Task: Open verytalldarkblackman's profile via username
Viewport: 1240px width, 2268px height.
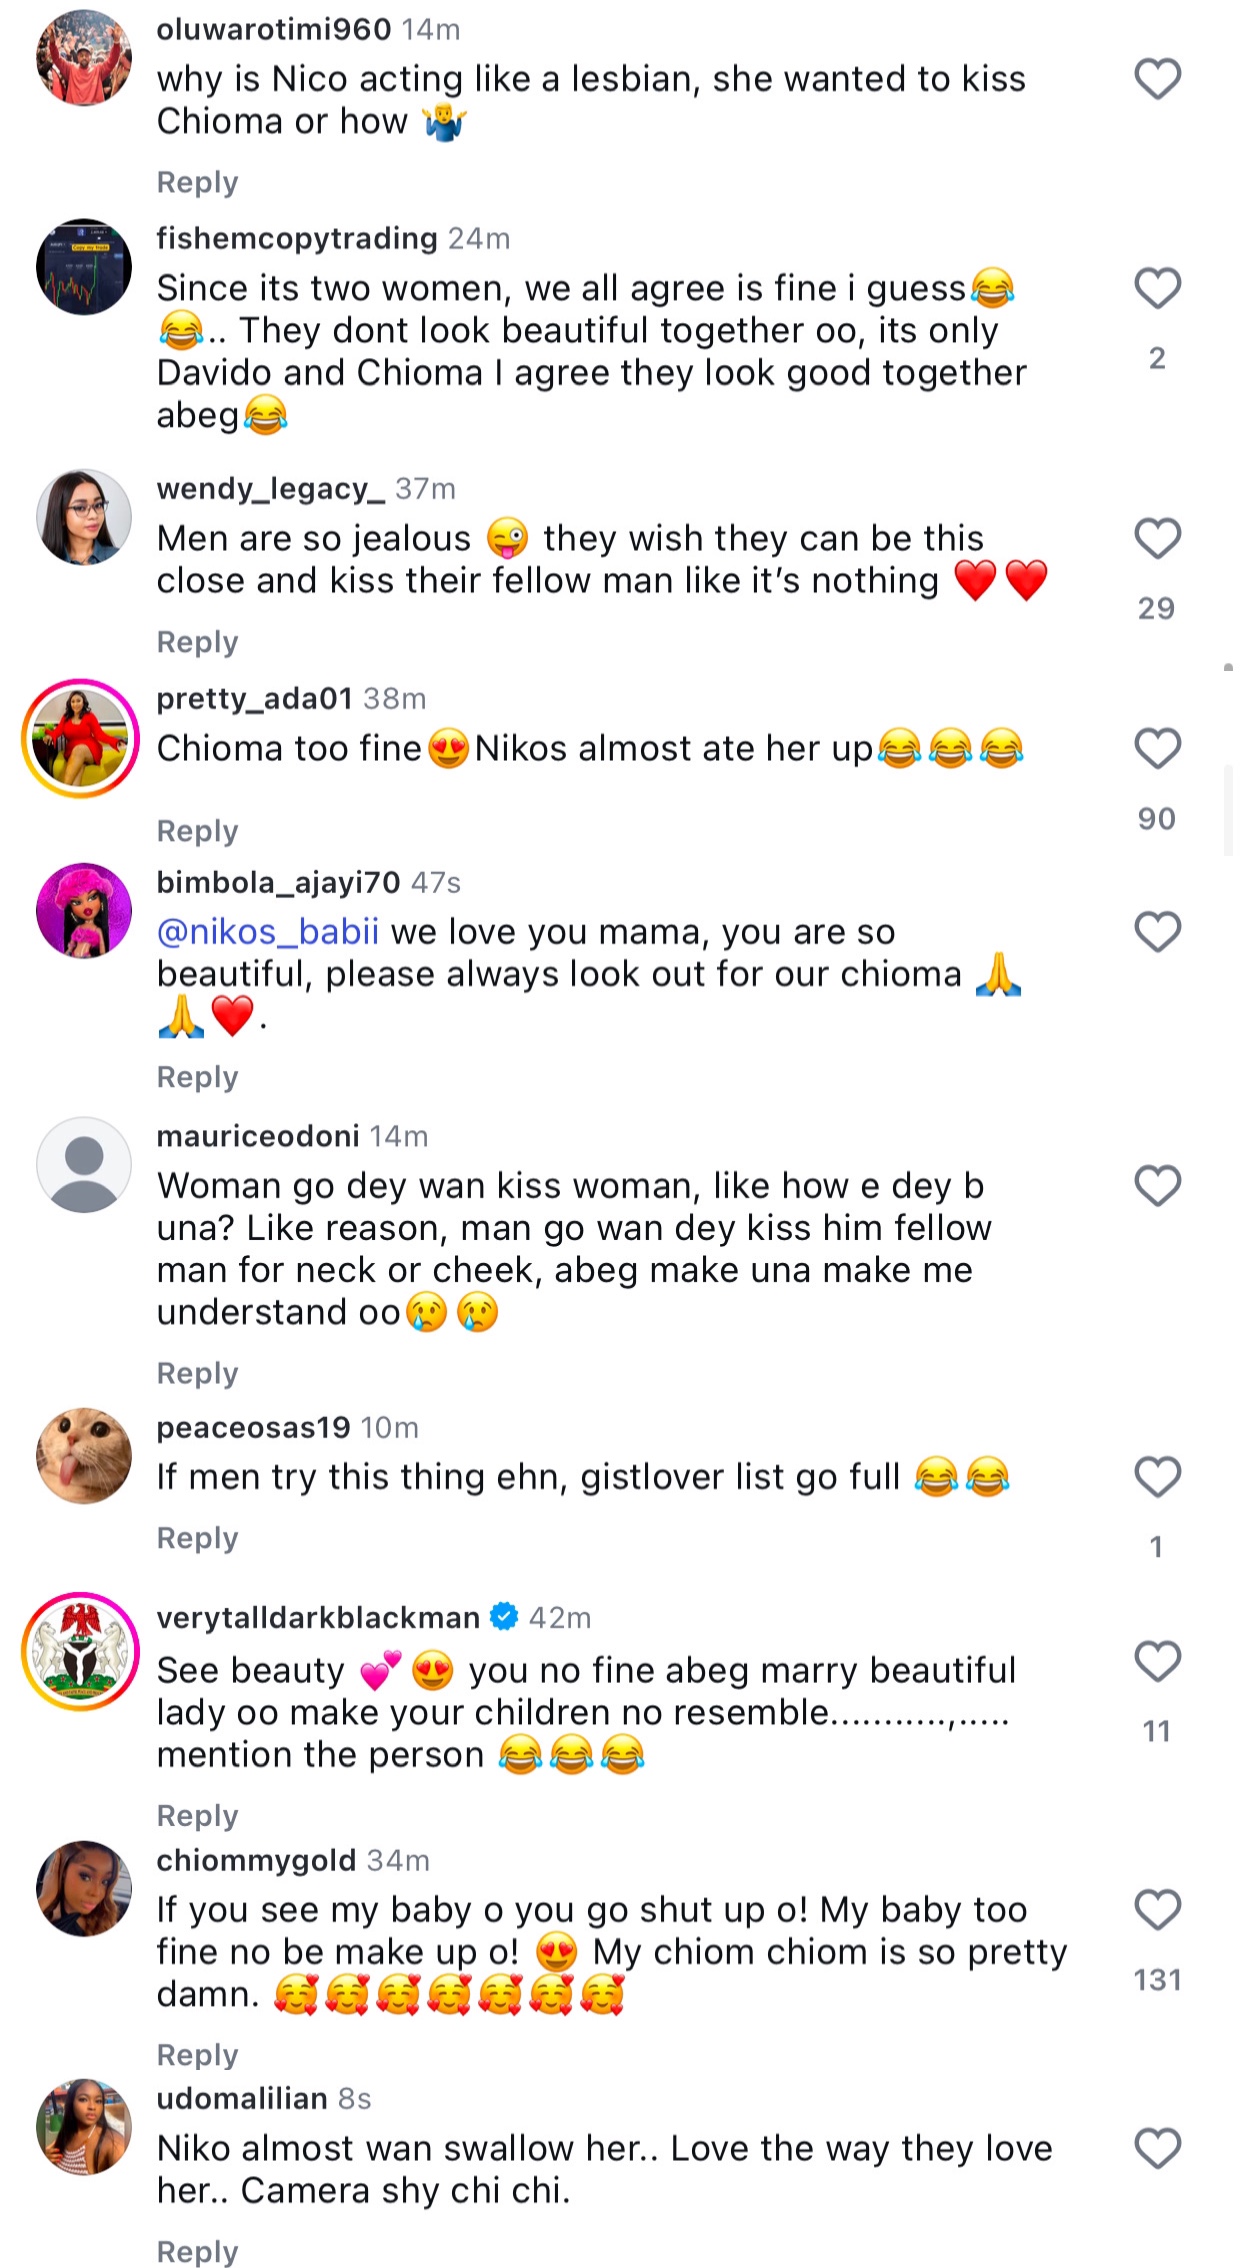Action: (318, 1617)
